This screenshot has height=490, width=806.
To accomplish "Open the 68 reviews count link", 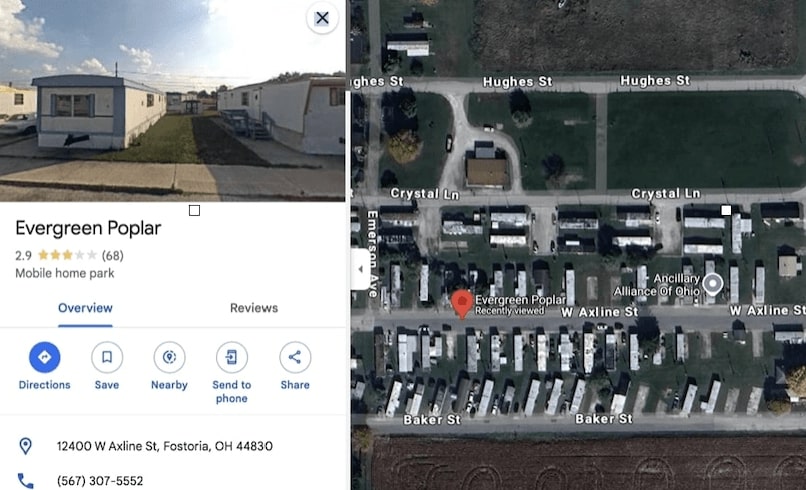I will (x=113, y=256).
